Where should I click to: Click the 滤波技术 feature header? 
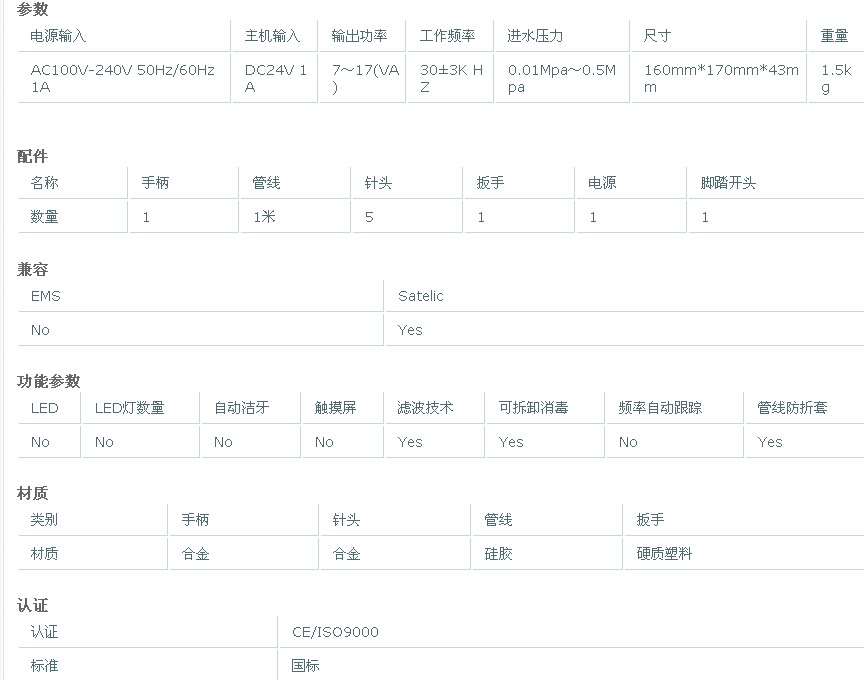(425, 408)
